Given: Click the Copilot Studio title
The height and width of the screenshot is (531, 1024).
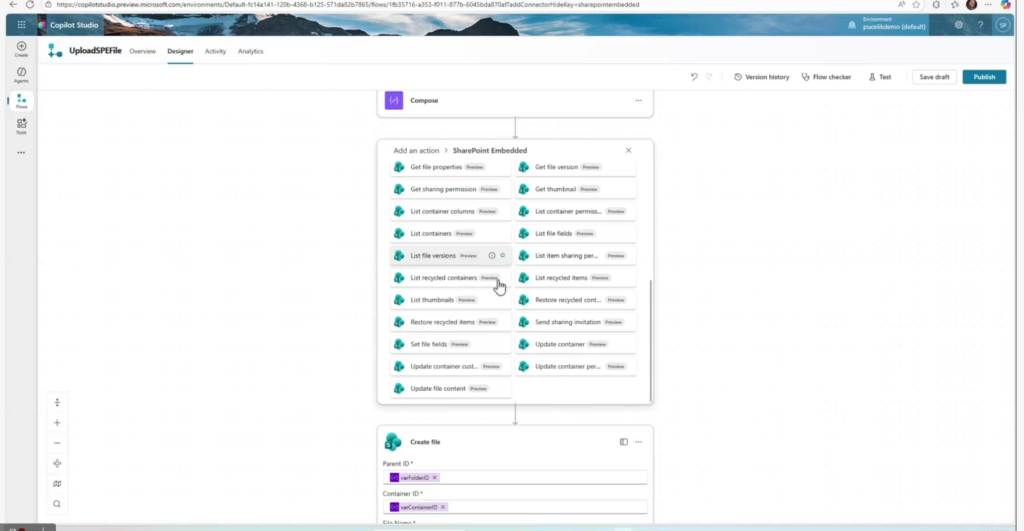Looking at the screenshot, I should (74, 25).
